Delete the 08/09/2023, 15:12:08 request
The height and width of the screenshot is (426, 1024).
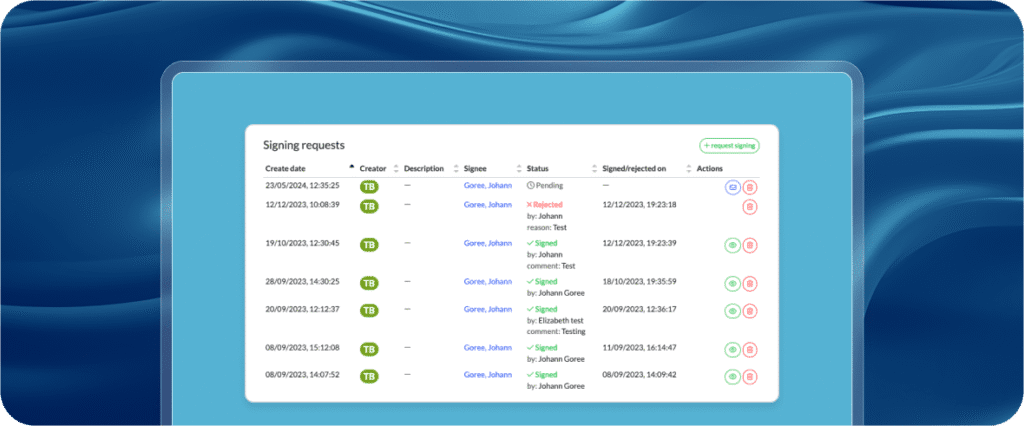(x=750, y=350)
